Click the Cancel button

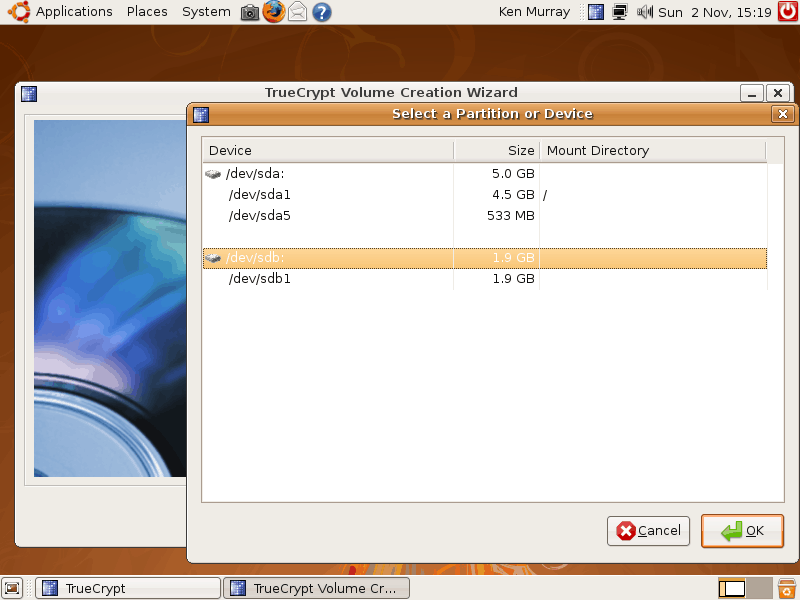coord(648,531)
